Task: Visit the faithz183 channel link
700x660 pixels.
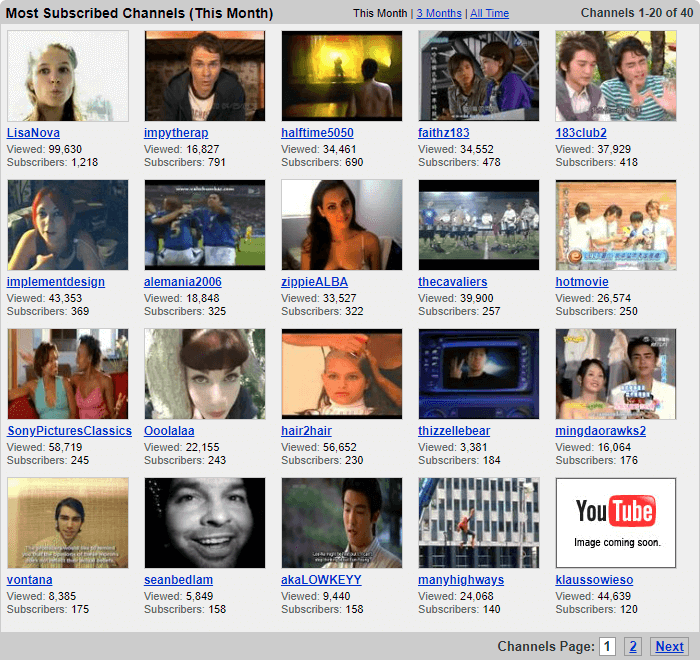Action: pyautogui.click(x=443, y=133)
